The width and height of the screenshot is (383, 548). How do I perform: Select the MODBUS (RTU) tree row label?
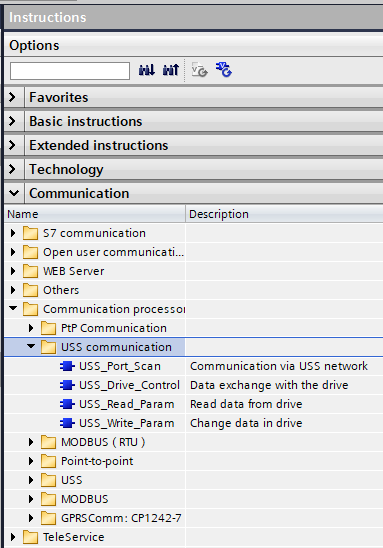coord(103,442)
